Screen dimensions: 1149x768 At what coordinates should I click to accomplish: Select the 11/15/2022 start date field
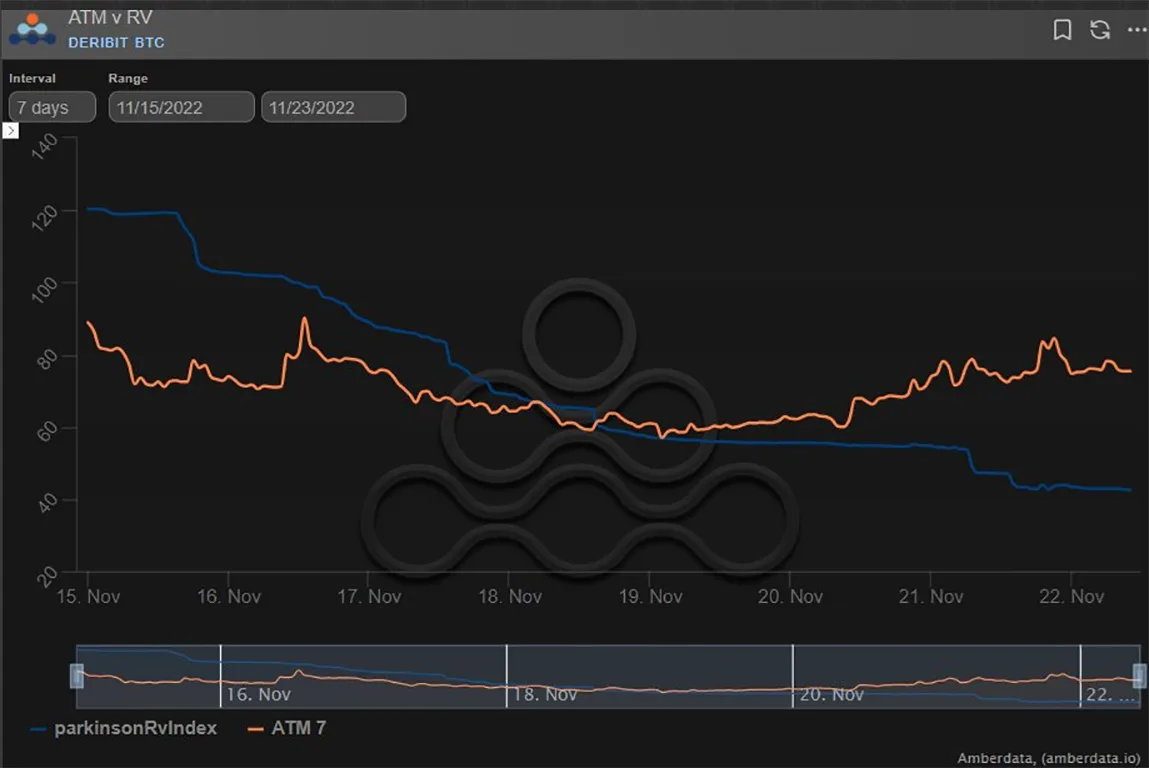tap(181, 107)
